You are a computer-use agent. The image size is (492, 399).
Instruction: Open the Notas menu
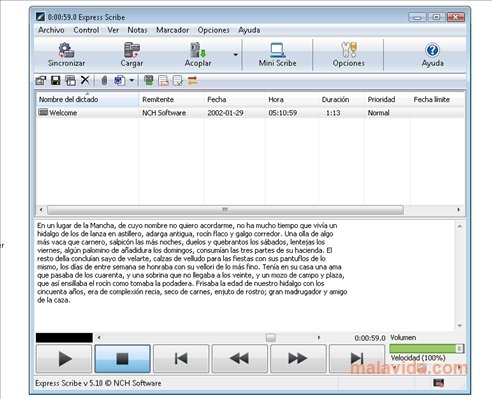137,30
